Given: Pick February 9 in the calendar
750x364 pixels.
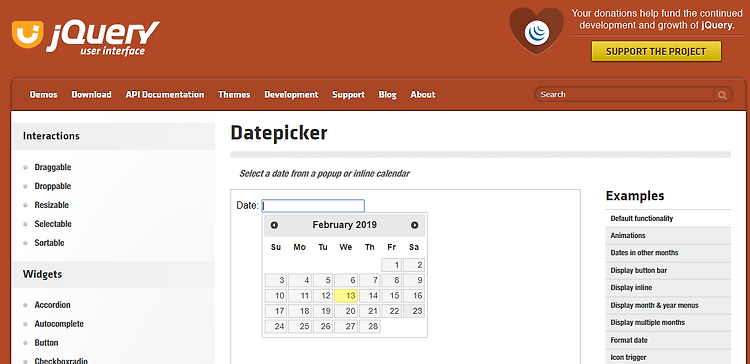Looking at the screenshot, I should (x=414, y=280).
